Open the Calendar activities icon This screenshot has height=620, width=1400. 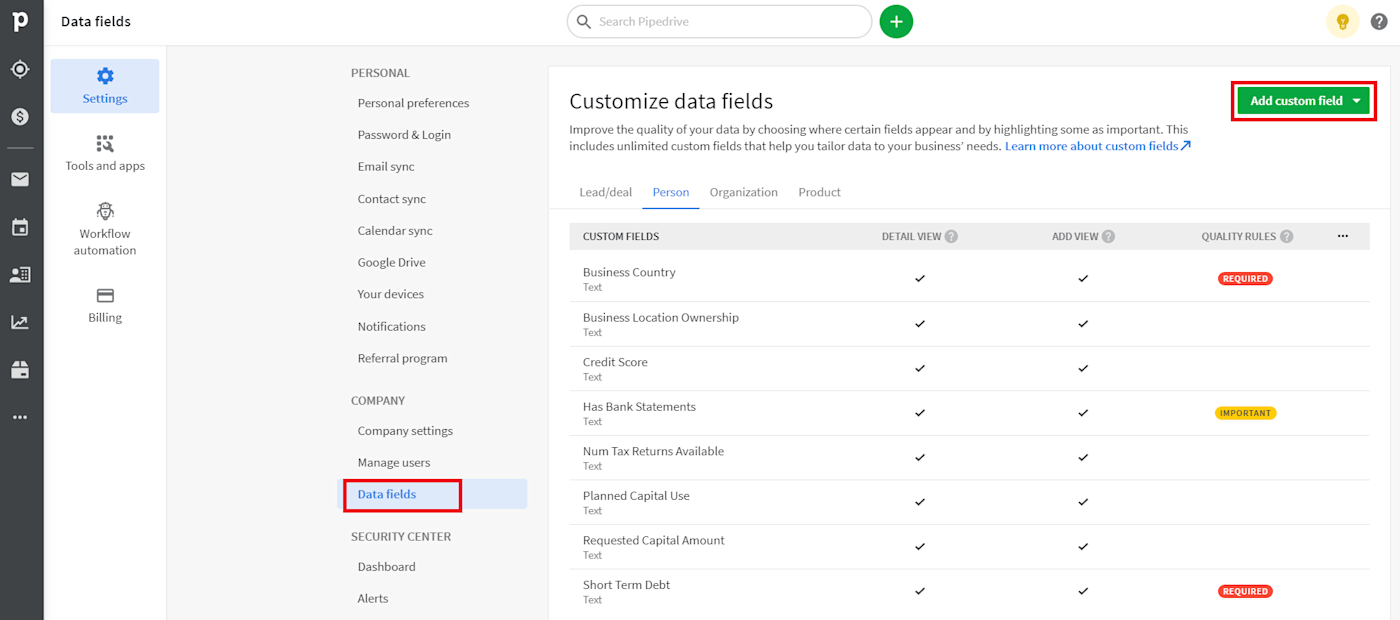[20, 227]
